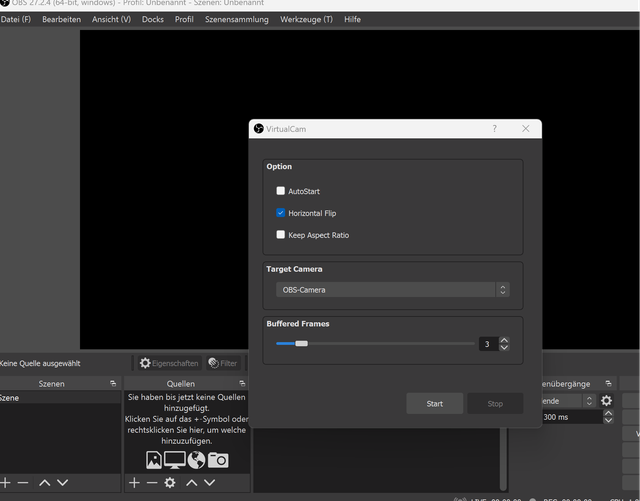Viewport: 640px width, 501px height.
Task: Add a scene with the plus icon
Action: click(5, 483)
